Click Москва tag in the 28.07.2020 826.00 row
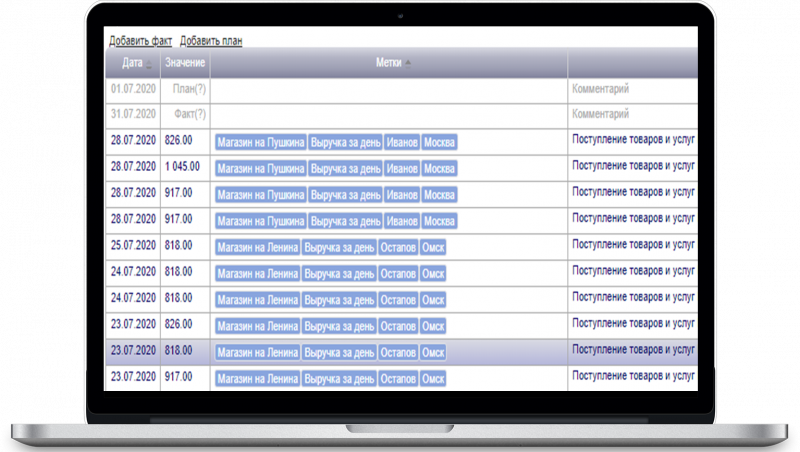Viewport: 800px width, 452px height. 439,142
